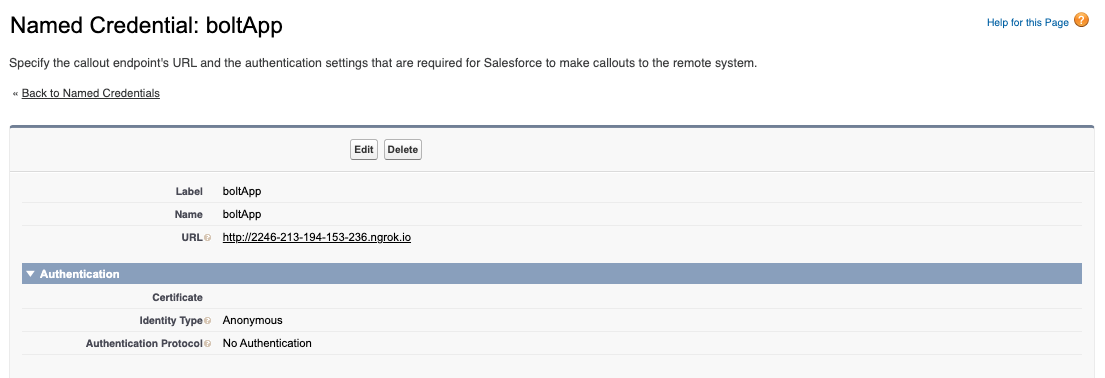Click the Authentication Protocol field label
This screenshot has height=378, width=1105.
click(x=144, y=344)
